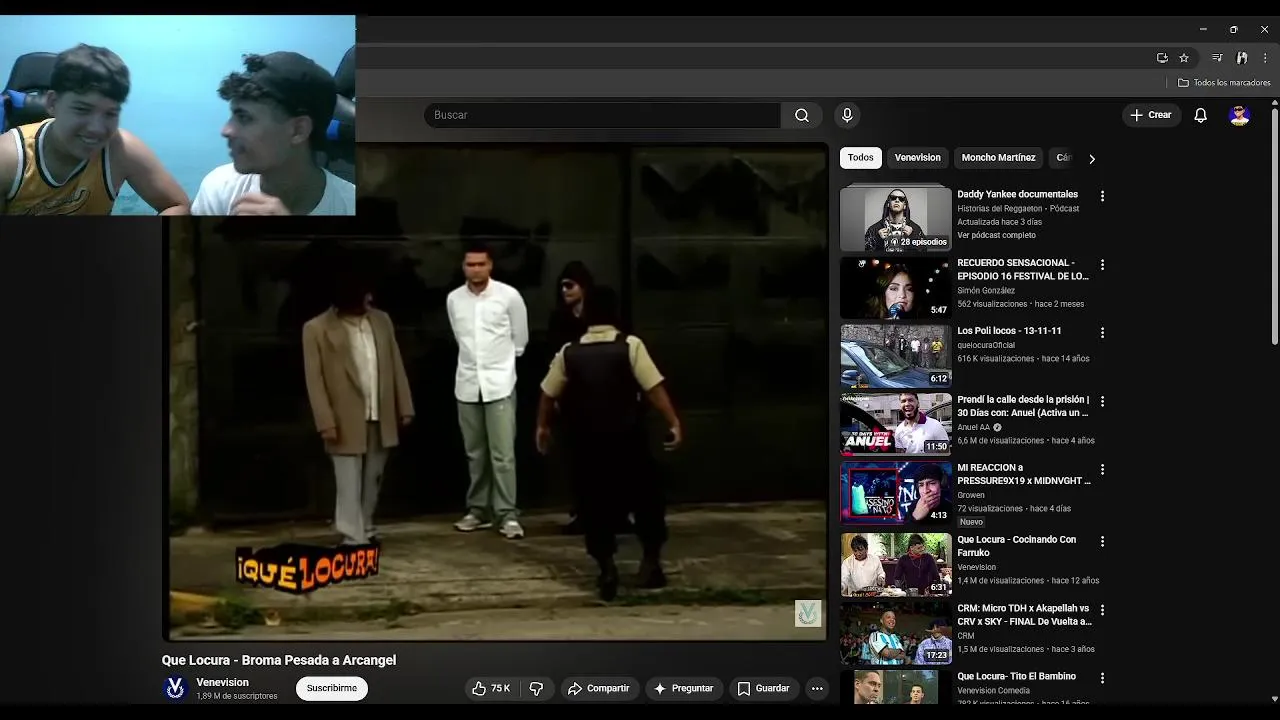Open title Daddy Yankee documentales
Viewport: 1280px width, 720px height.
pos(1017,194)
